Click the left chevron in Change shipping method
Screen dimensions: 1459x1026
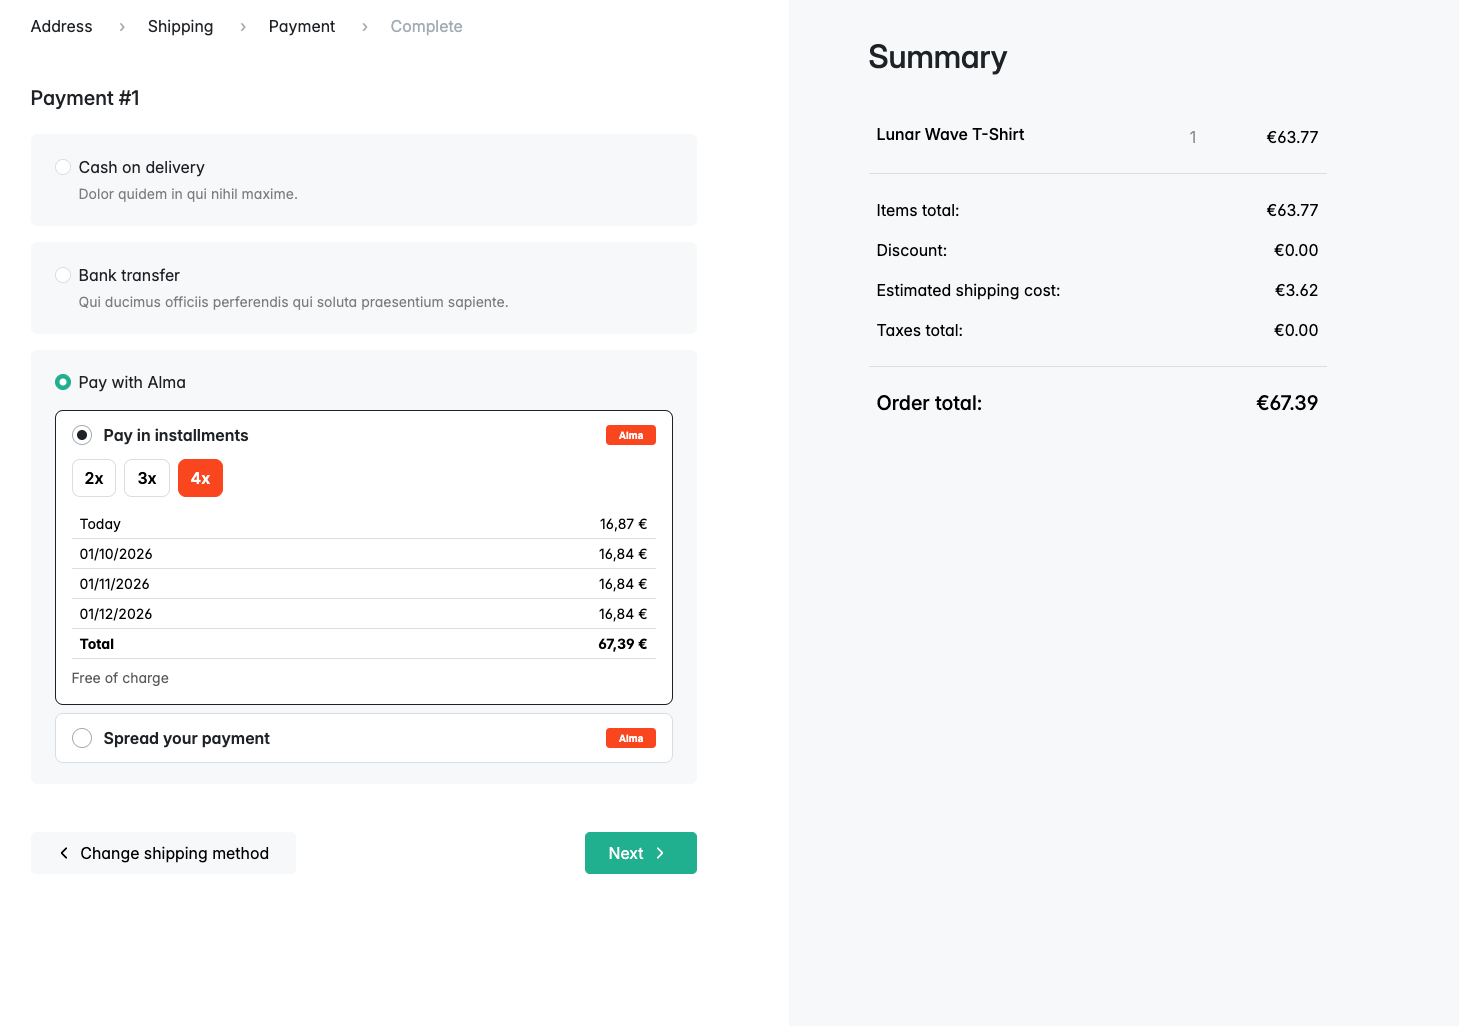64,853
